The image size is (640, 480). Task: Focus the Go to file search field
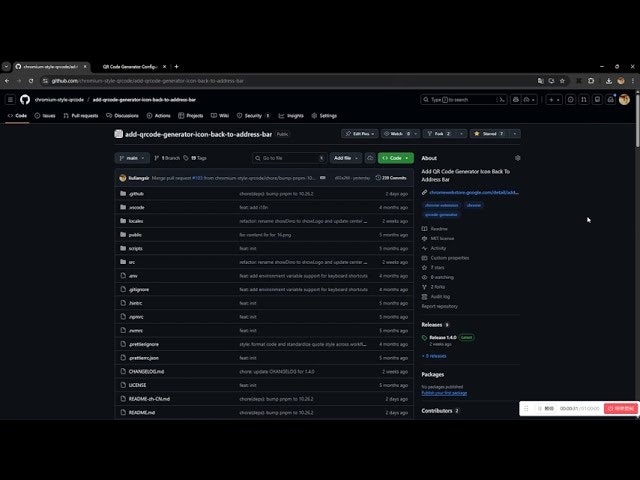pos(290,158)
